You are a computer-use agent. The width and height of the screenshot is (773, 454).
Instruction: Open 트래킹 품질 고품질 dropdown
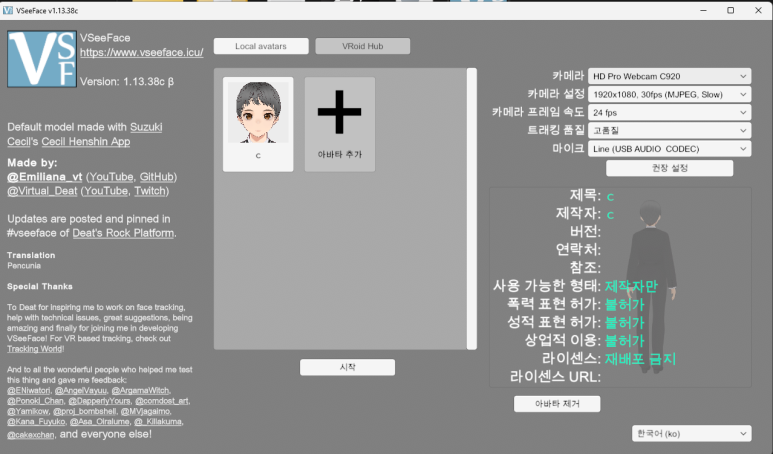click(669, 131)
